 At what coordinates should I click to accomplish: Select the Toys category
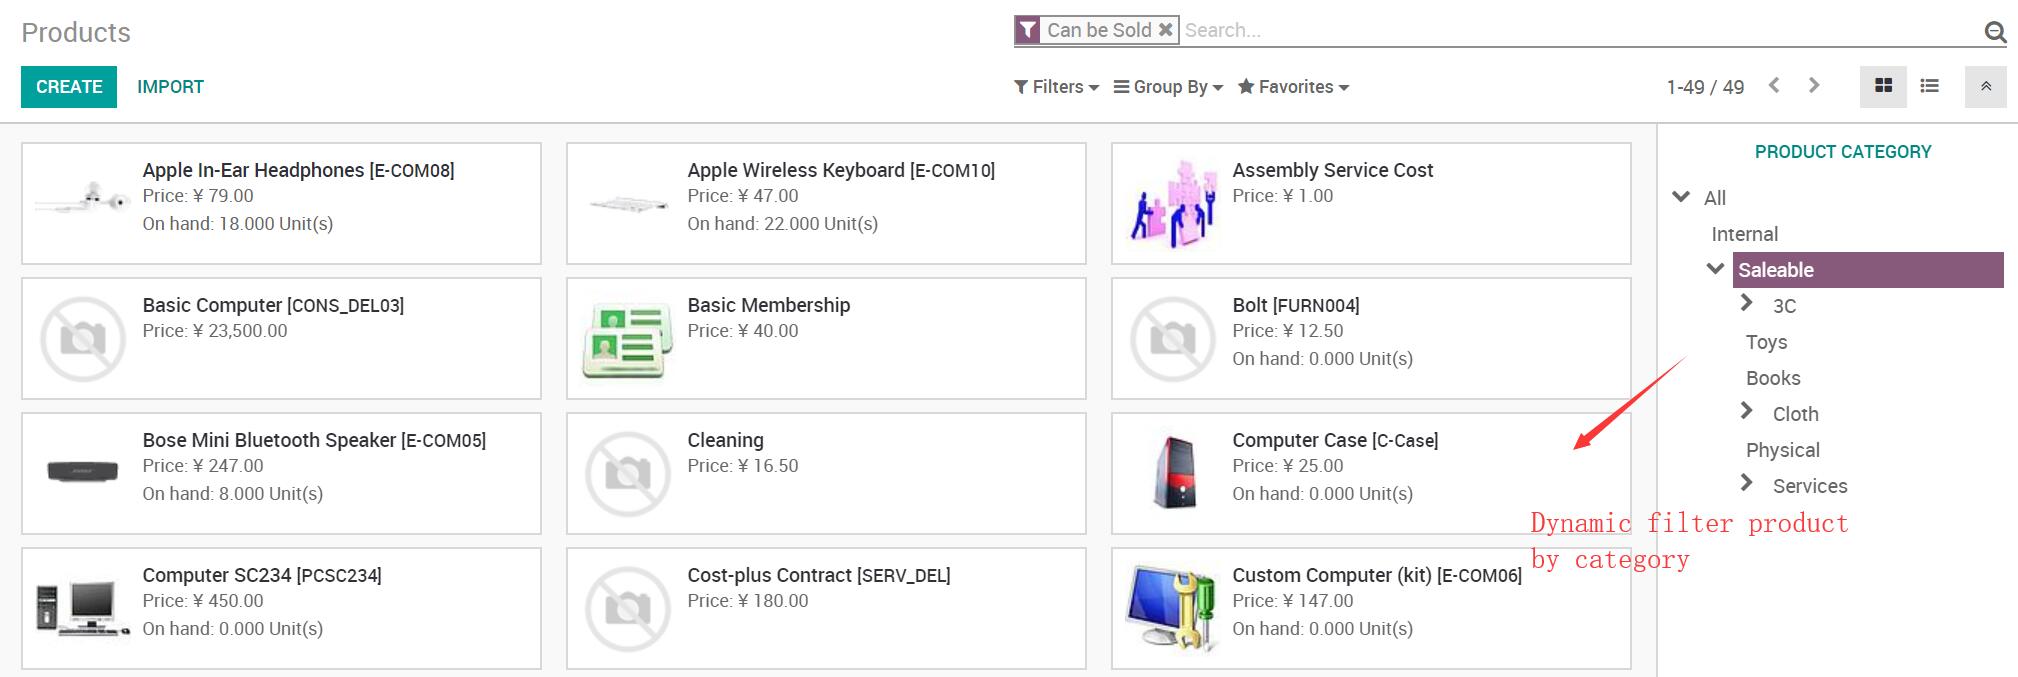1766,342
